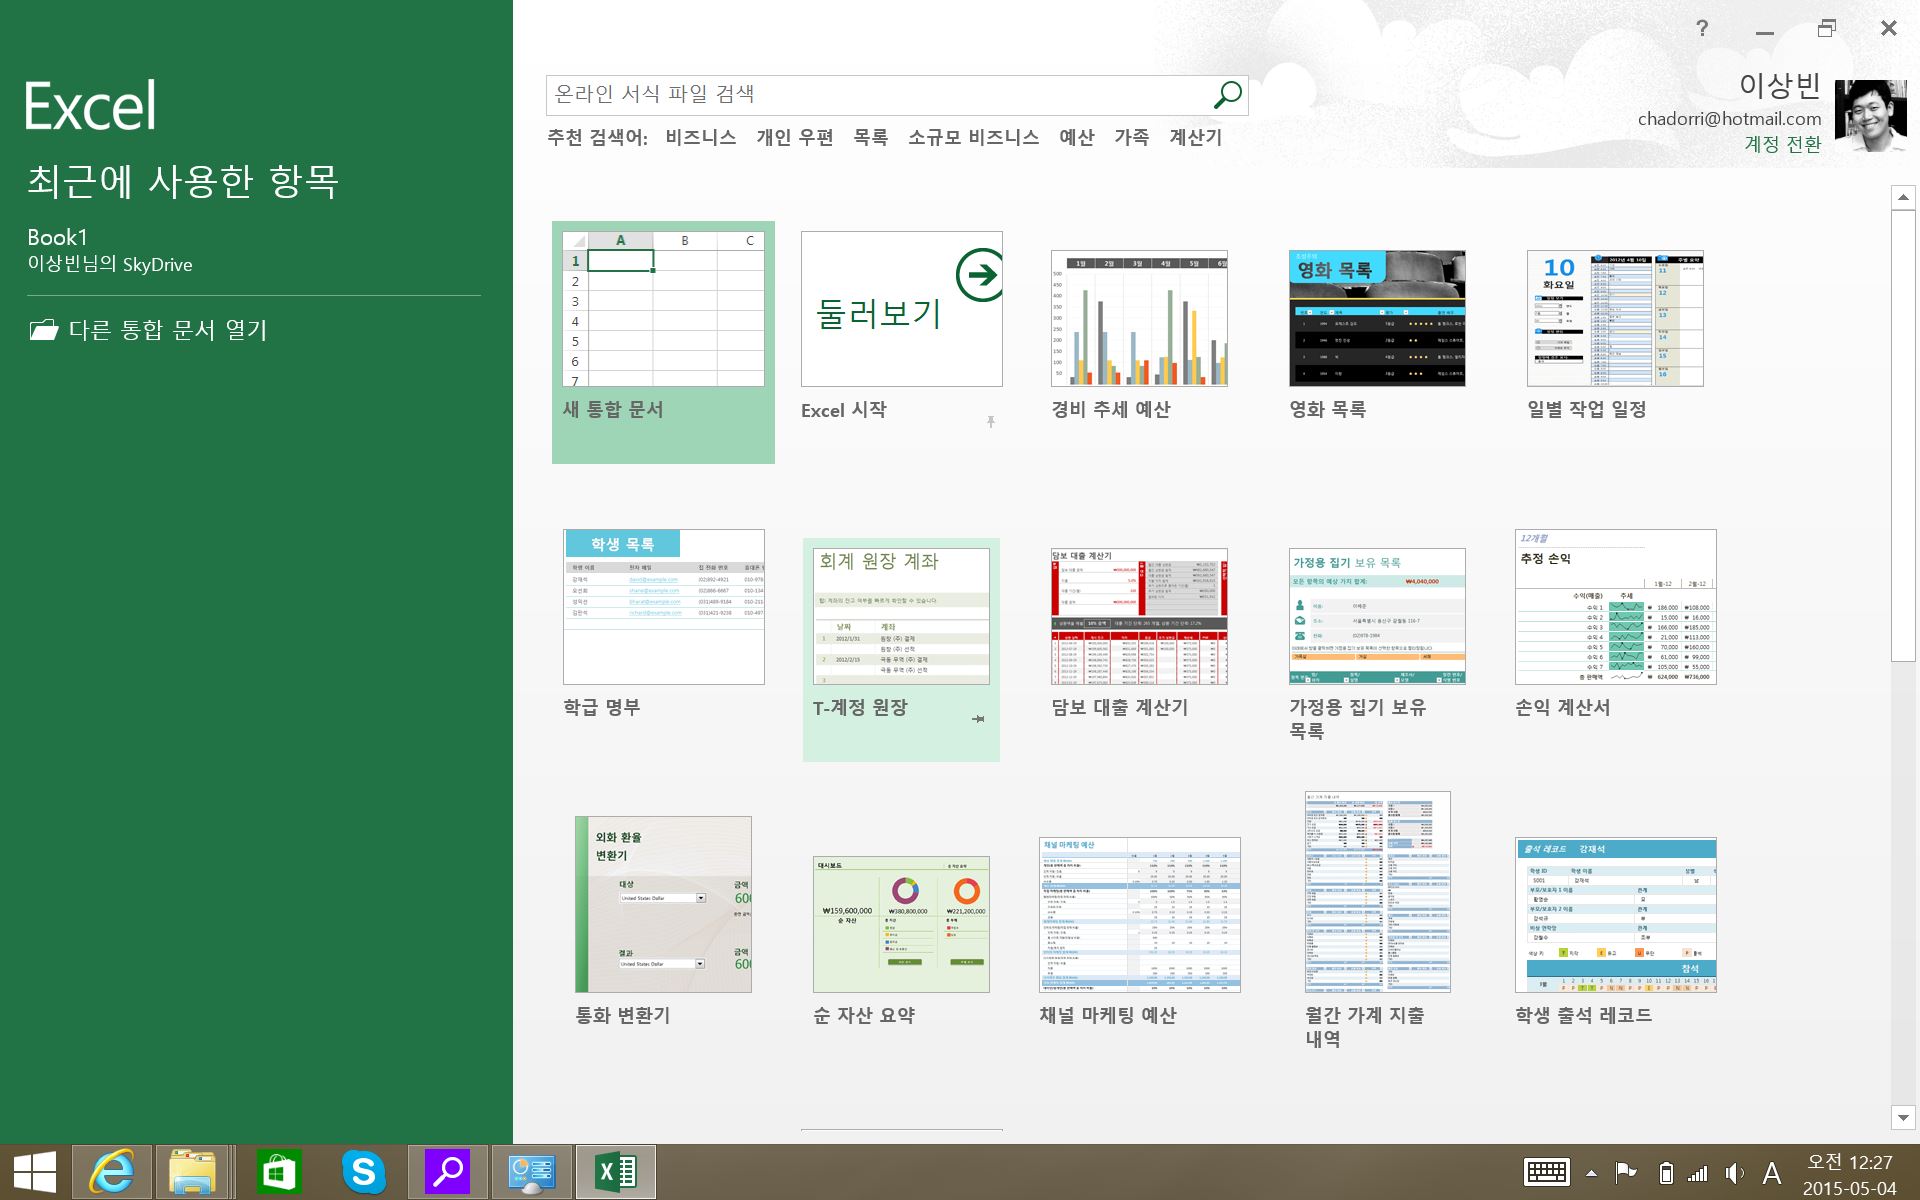This screenshot has height=1200, width=1920.
Task: Launch Internet Explorer from taskbar
Action: 112,1172
